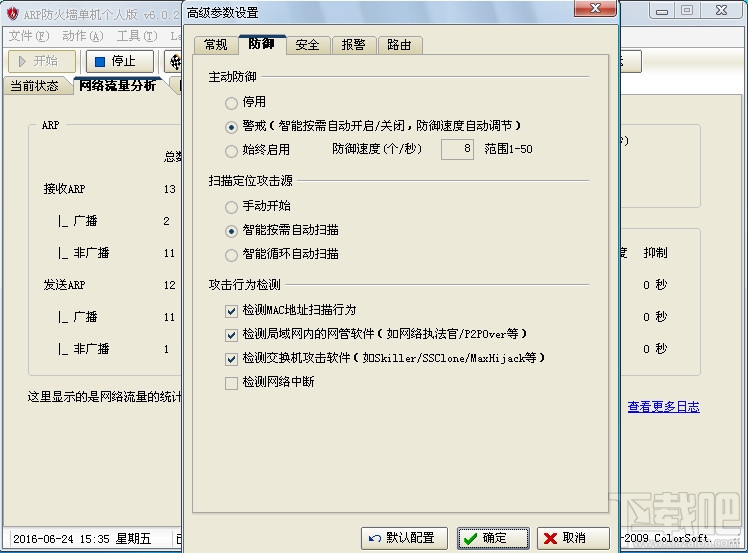The height and width of the screenshot is (553, 748).
Task: Maximize the main ARP firewall window
Action: (x=687, y=10)
